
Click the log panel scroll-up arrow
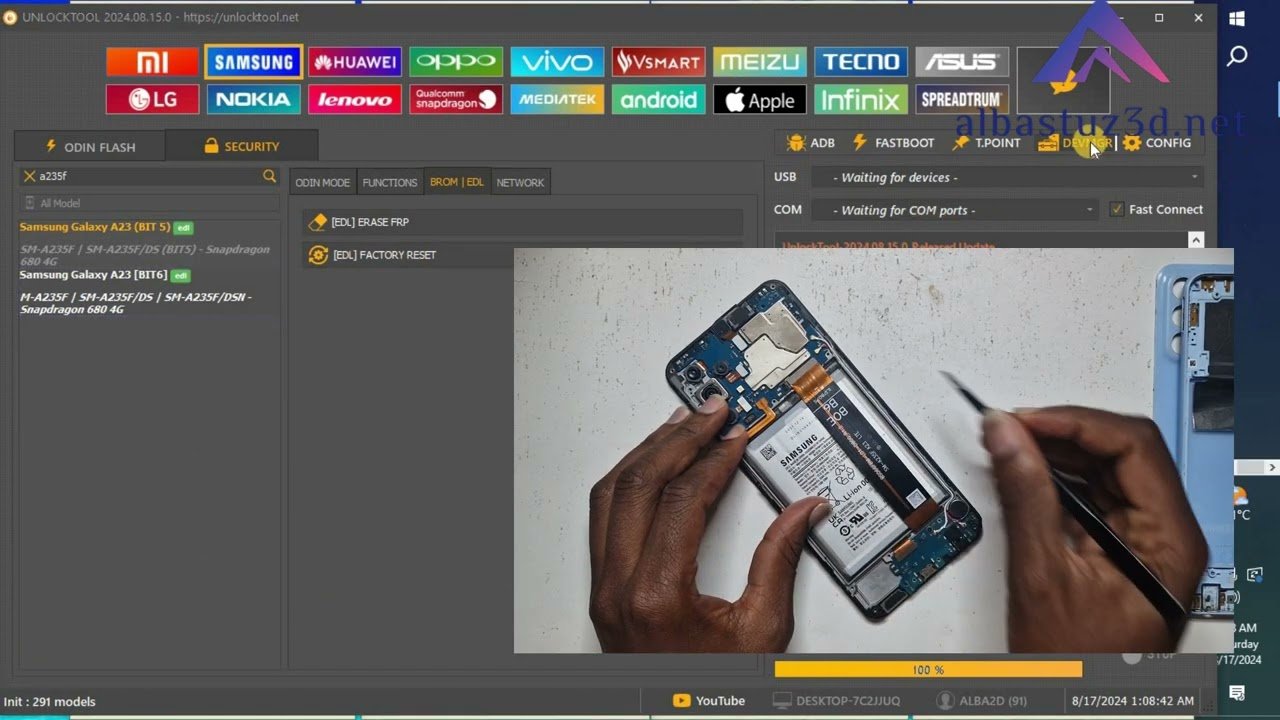(1195, 240)
